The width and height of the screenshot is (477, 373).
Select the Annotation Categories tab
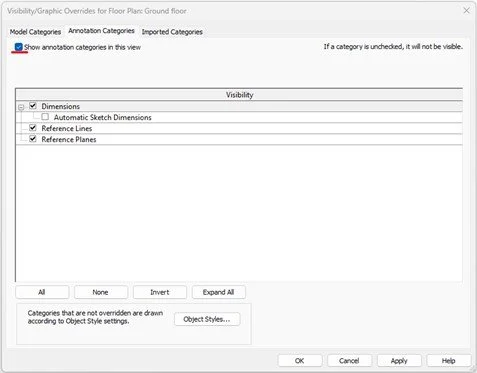pos(101,31)
